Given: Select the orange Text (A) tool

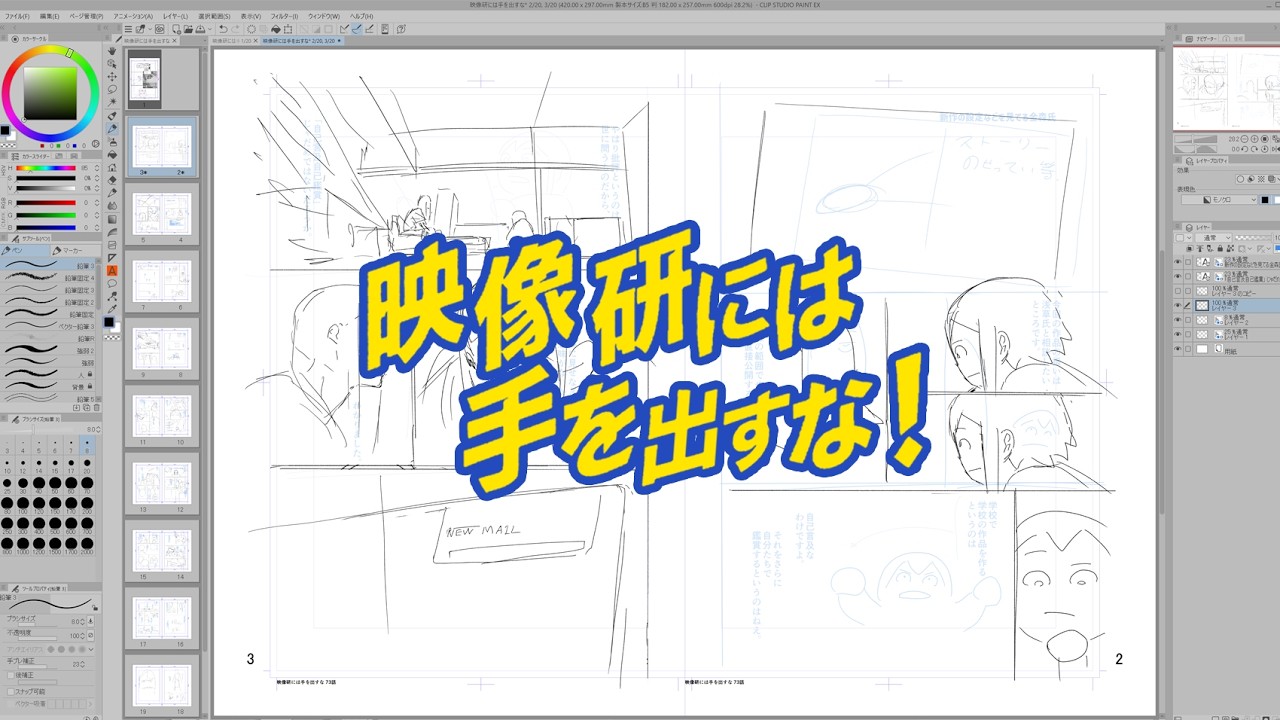Looking at the screenshot, I should [112, 271].
